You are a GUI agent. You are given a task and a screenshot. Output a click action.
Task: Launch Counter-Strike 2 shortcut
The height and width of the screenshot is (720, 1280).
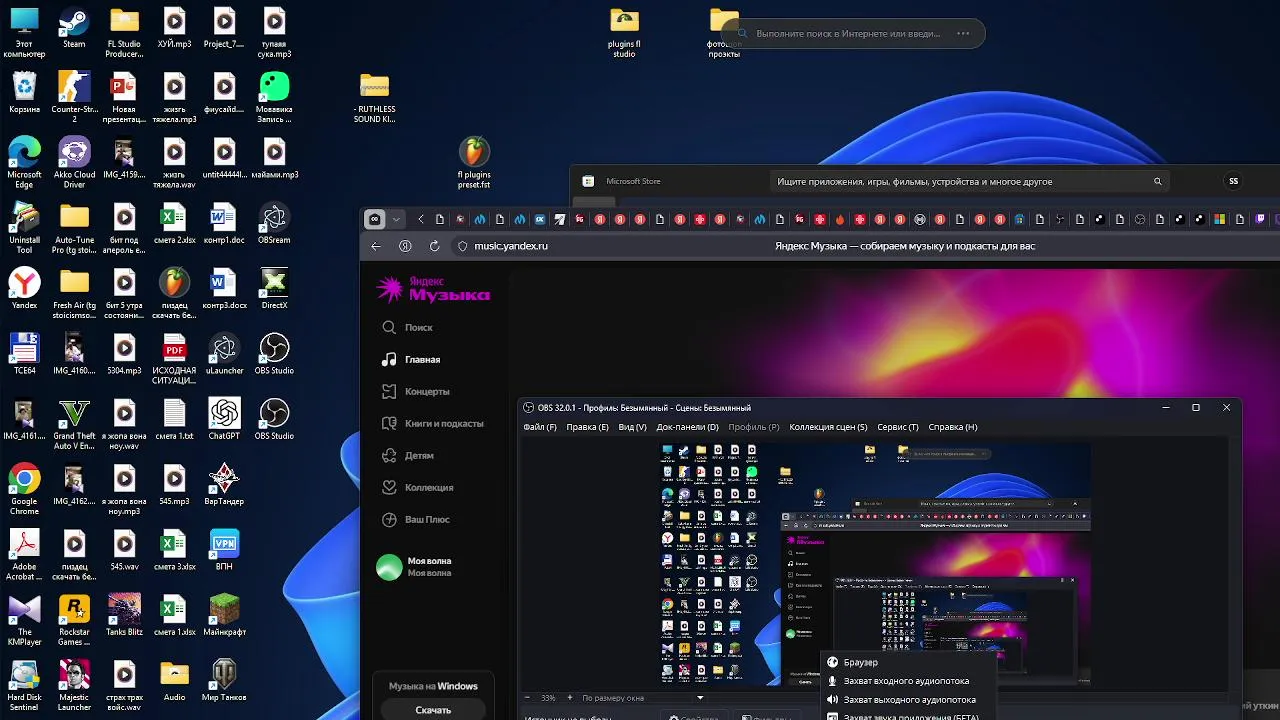point(74,98)
